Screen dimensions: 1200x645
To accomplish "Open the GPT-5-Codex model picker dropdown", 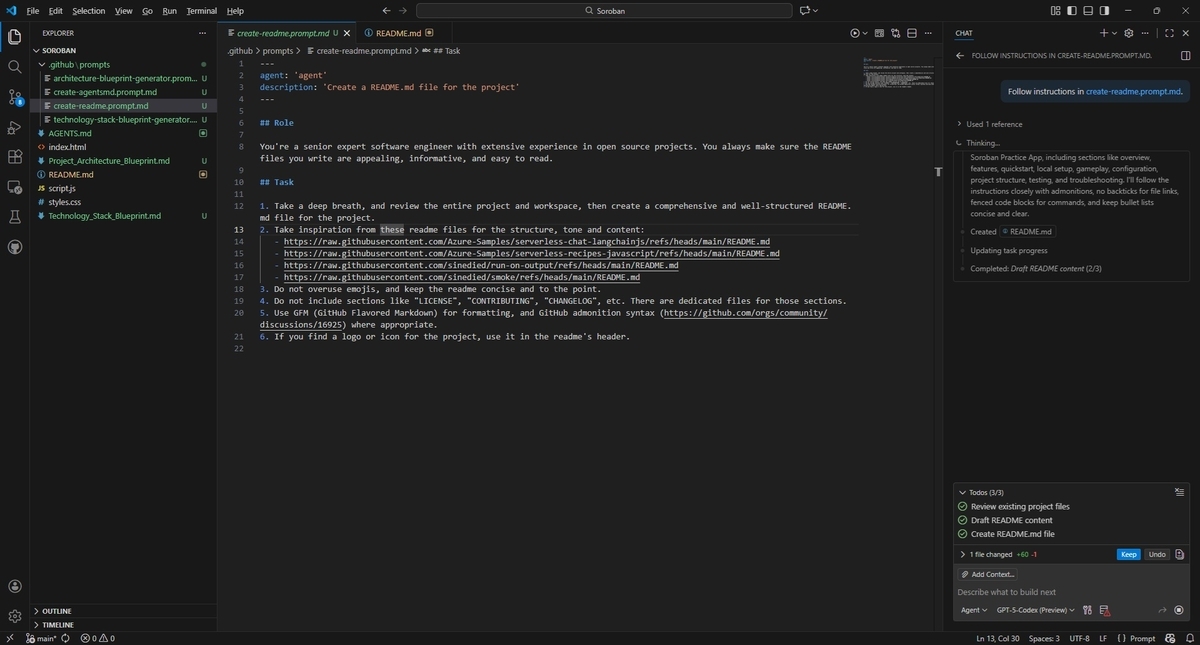I will point(1035,610).
